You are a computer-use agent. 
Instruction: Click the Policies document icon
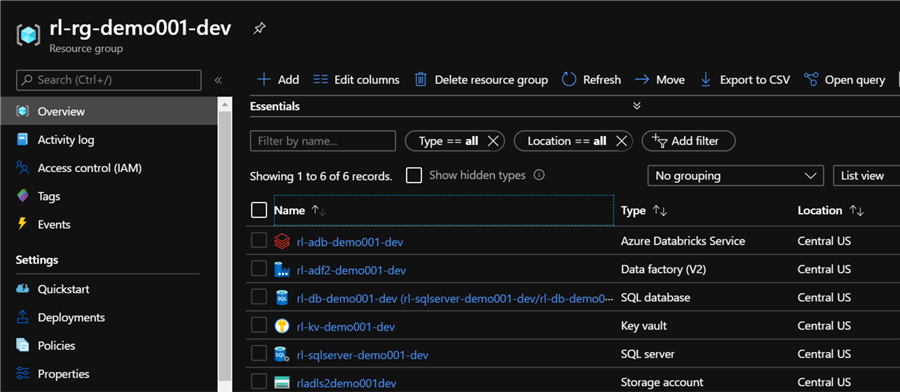click(x=22, y=345)
